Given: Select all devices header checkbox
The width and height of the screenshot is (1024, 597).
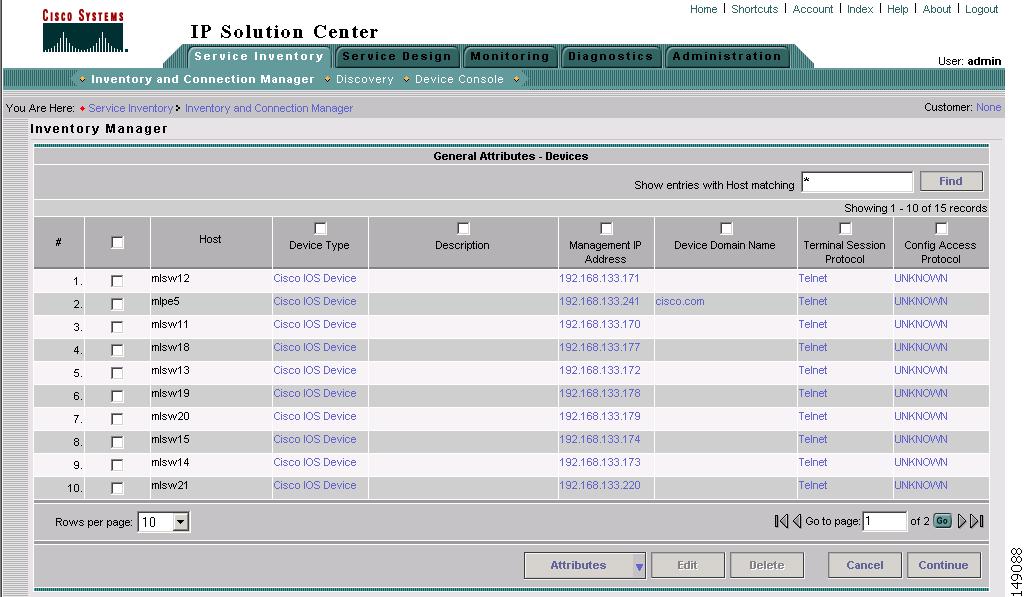Looking at the screenshot, I should (x=118, y=242).
